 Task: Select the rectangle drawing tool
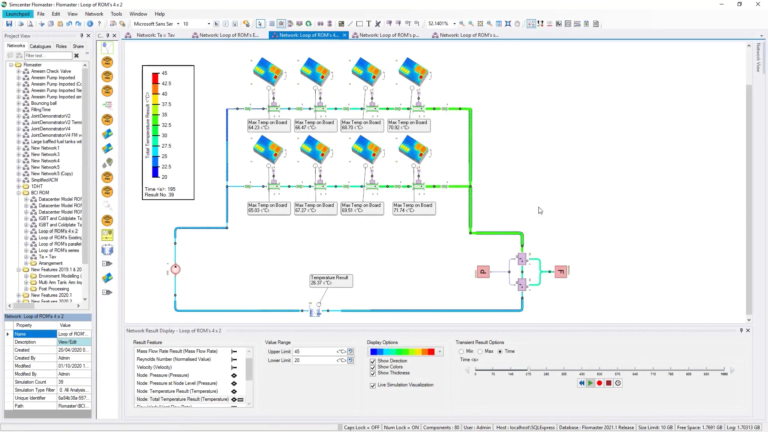360,24
